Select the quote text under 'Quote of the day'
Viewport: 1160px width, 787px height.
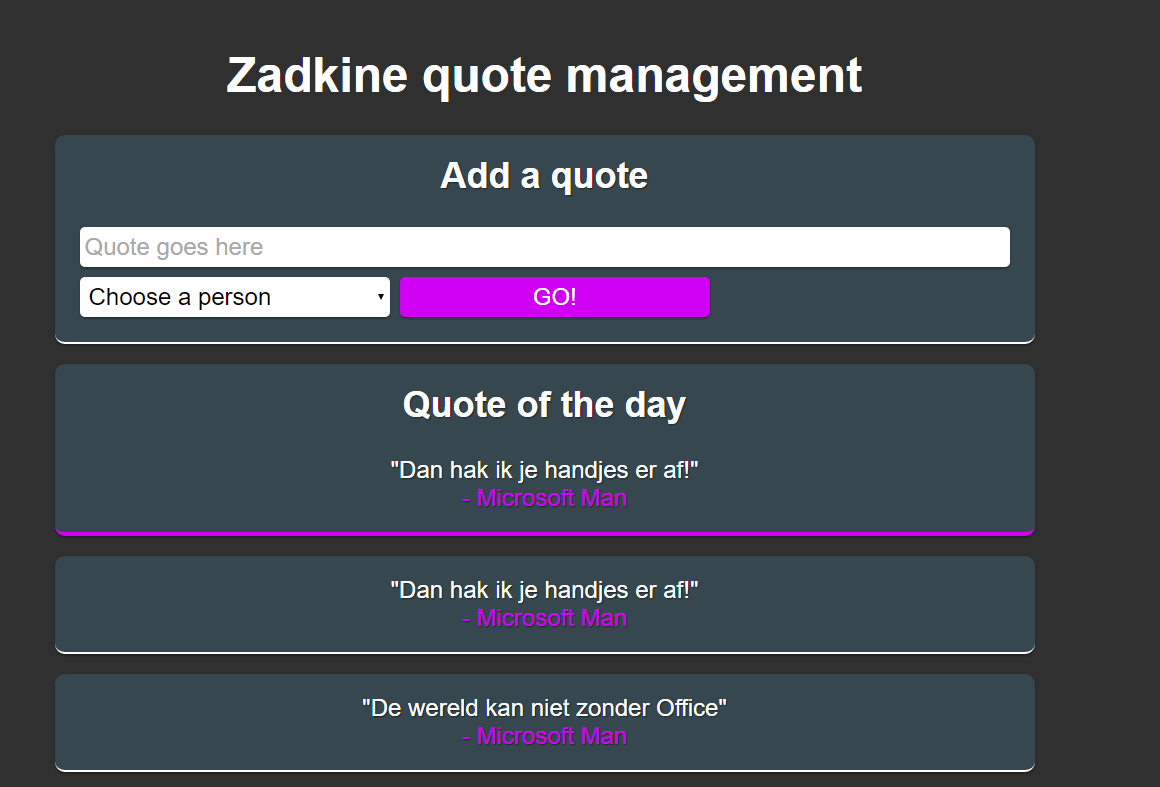pyautogui.click(x=544, y=470)
